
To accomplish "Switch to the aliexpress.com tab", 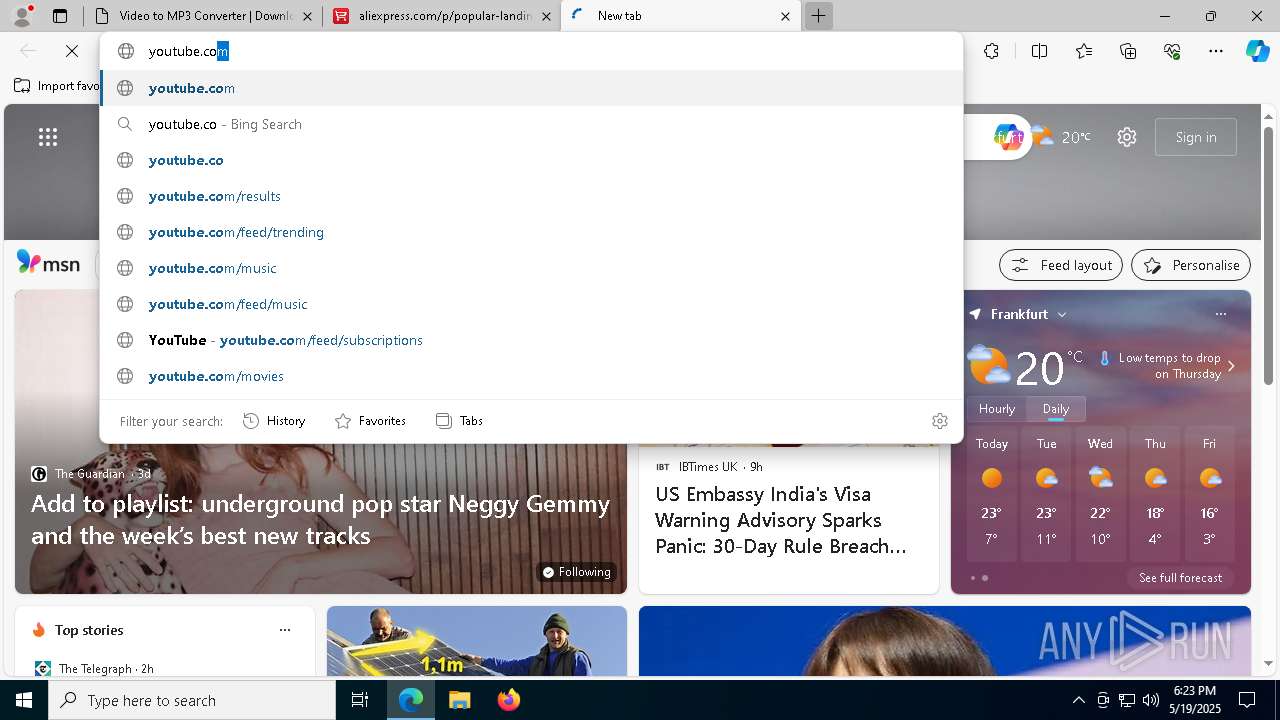I will [x=442, y=16].
